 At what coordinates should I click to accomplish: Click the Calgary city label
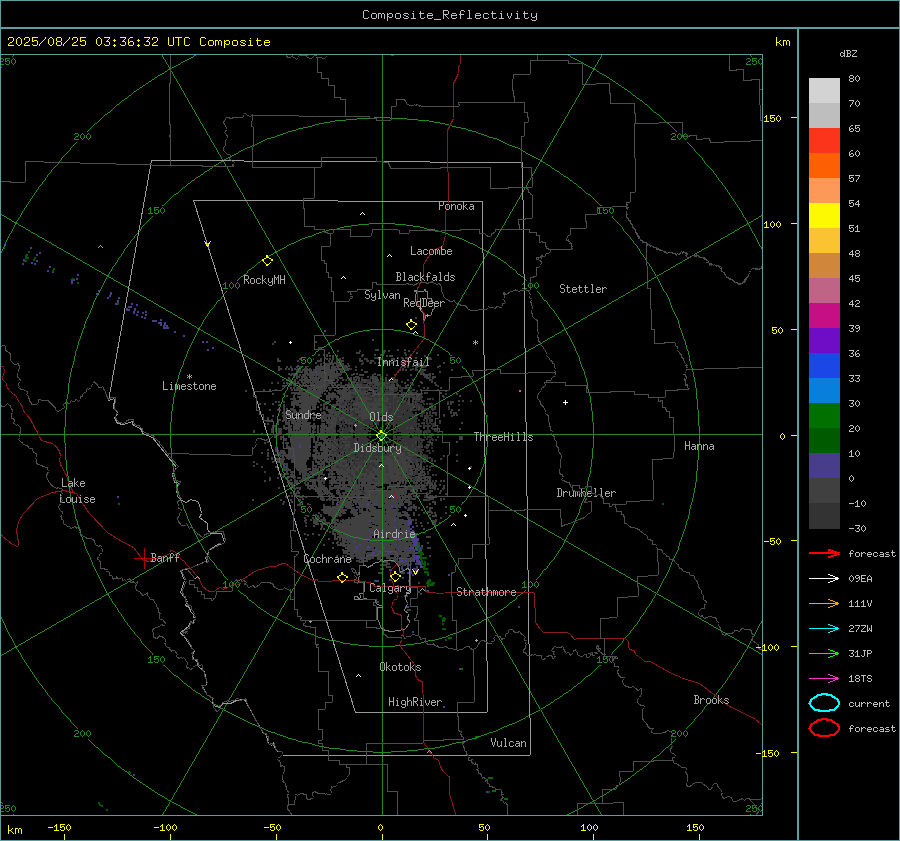390,588
